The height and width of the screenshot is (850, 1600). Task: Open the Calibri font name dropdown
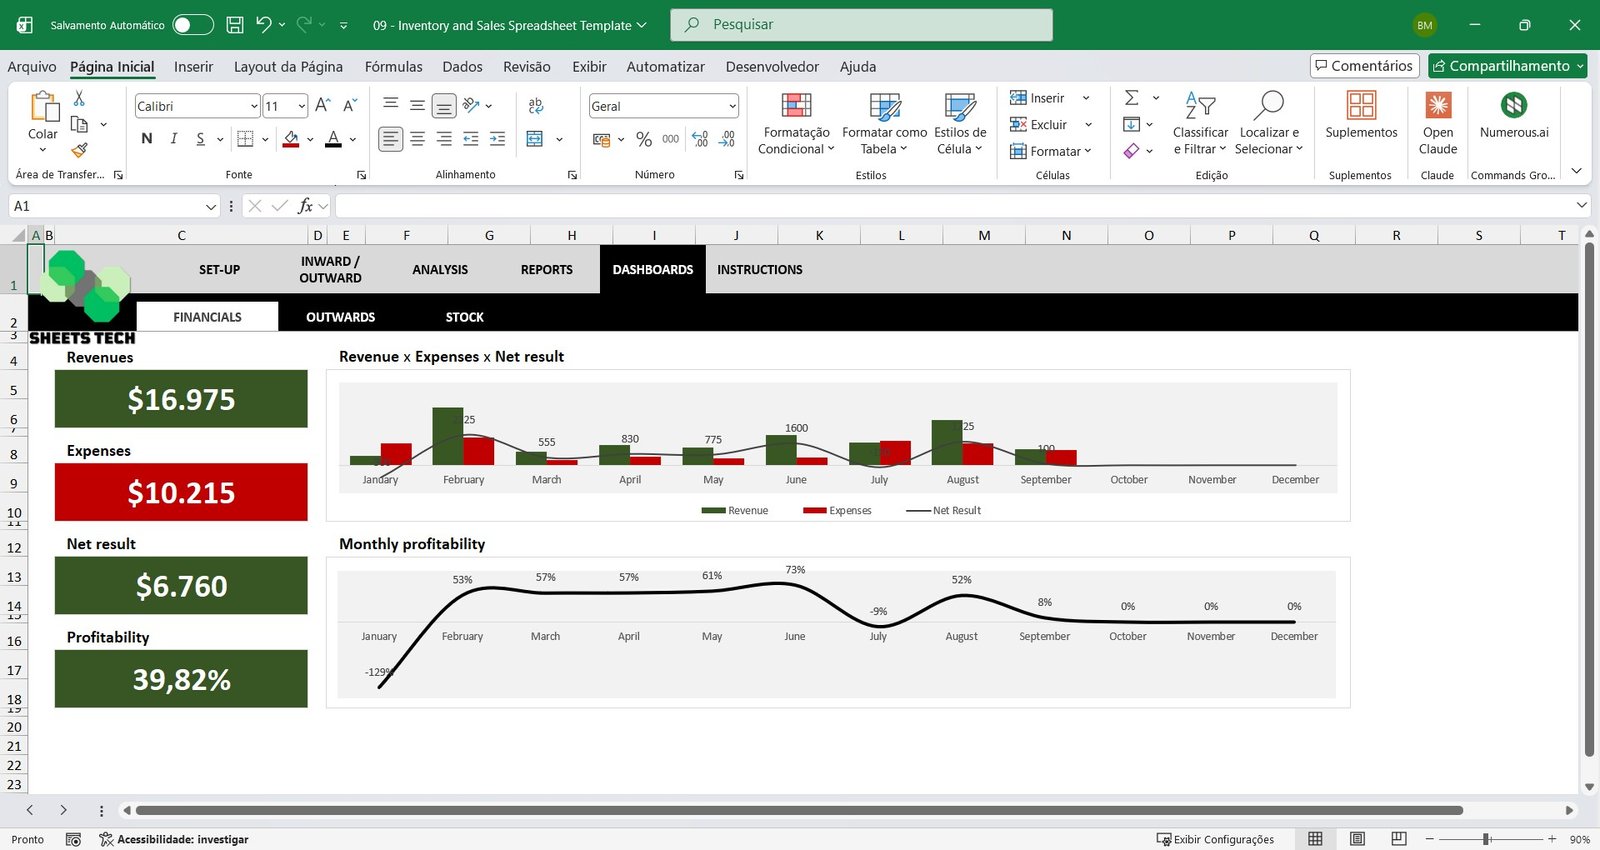click(254, 106)
